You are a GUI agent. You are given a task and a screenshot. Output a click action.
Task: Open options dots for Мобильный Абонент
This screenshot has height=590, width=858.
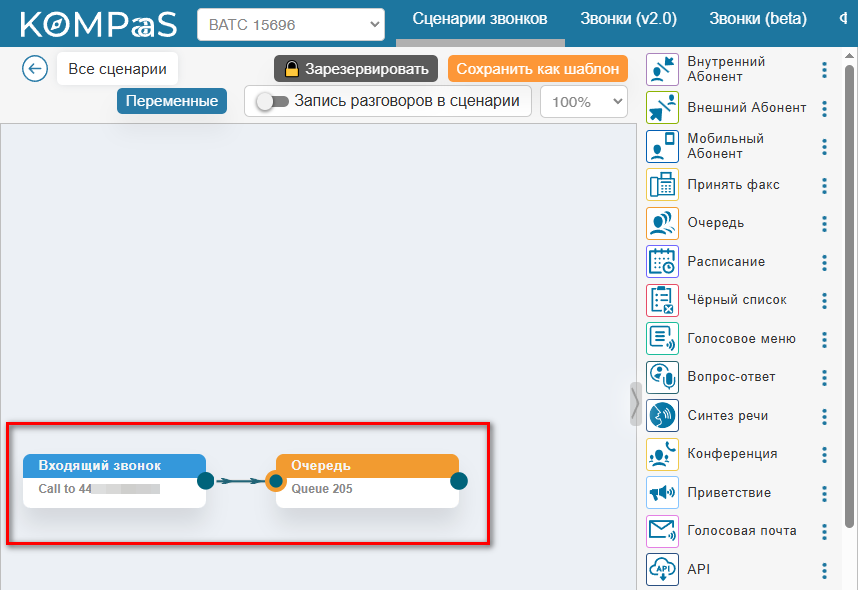pos(824,147)
